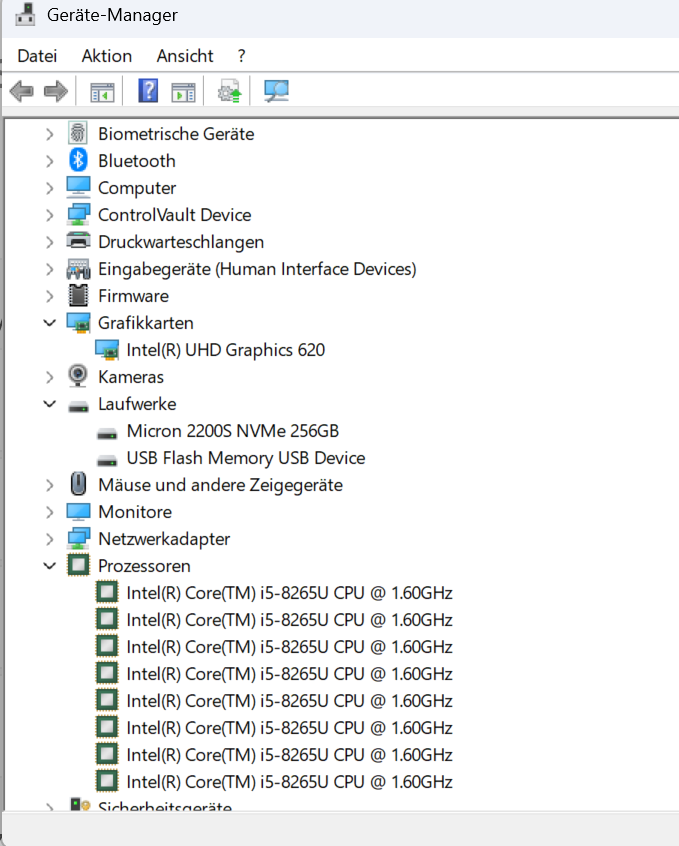Click the Update driver toolbar icon
Image resolution: width=679 pixels, height=846 pixels.
point(229,91)
